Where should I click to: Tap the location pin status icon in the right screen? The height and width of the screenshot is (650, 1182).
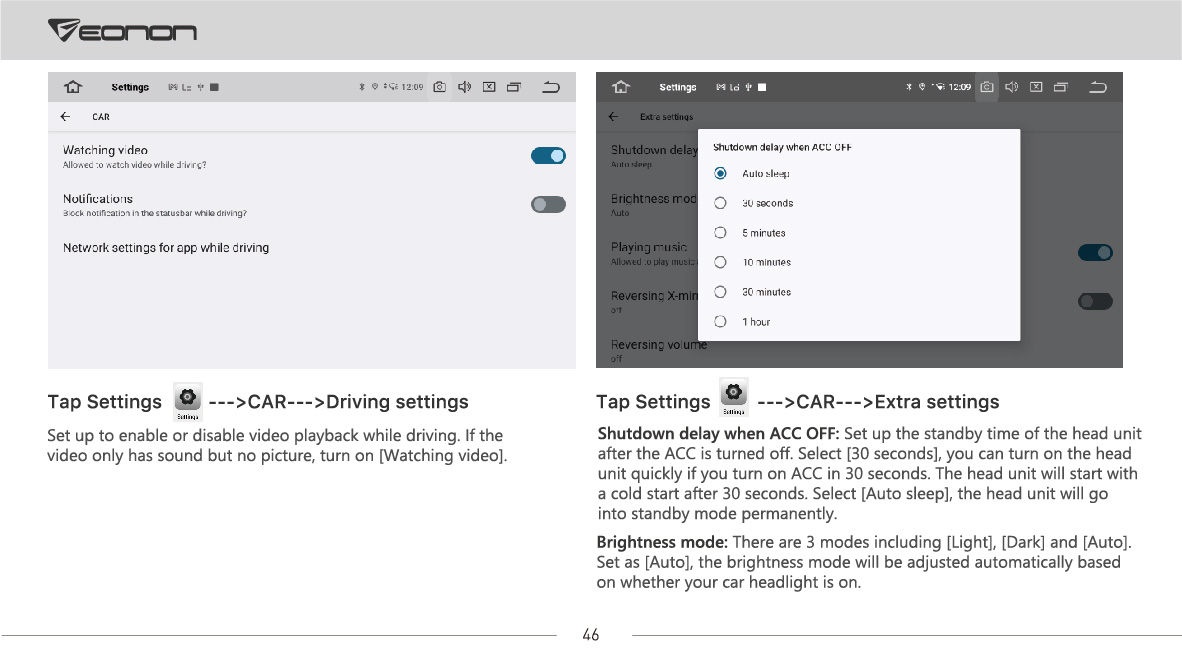(x=922, y=87)
